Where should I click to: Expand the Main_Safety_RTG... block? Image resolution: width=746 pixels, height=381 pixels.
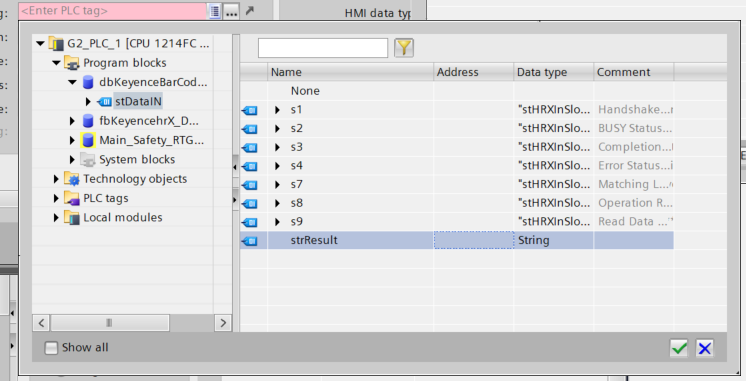[x=72, y=140]
